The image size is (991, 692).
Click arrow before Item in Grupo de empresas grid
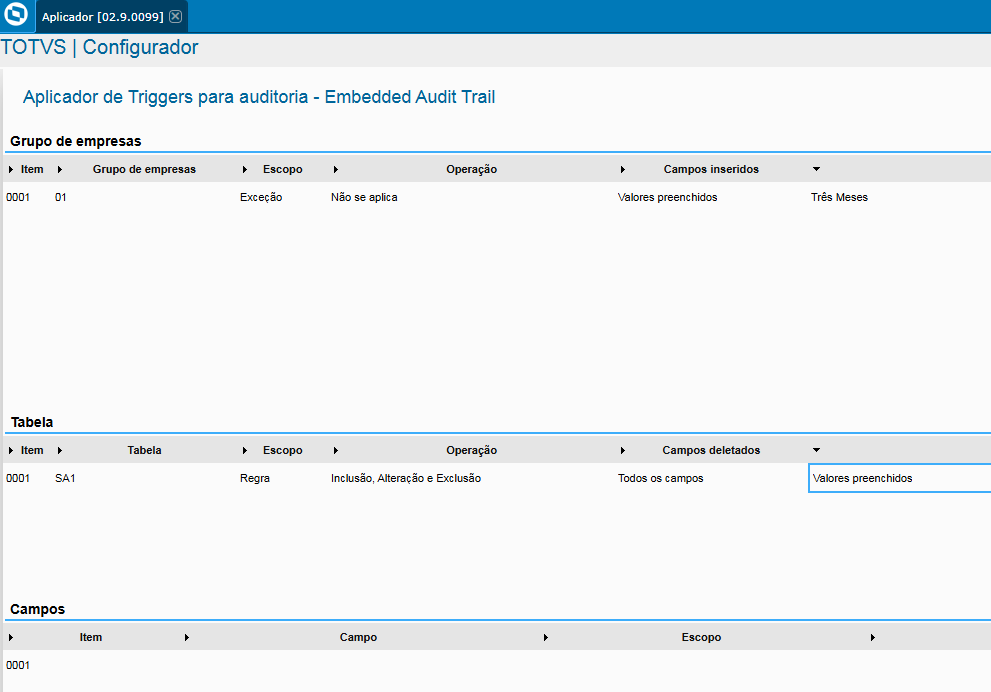(x=11, y=169)
